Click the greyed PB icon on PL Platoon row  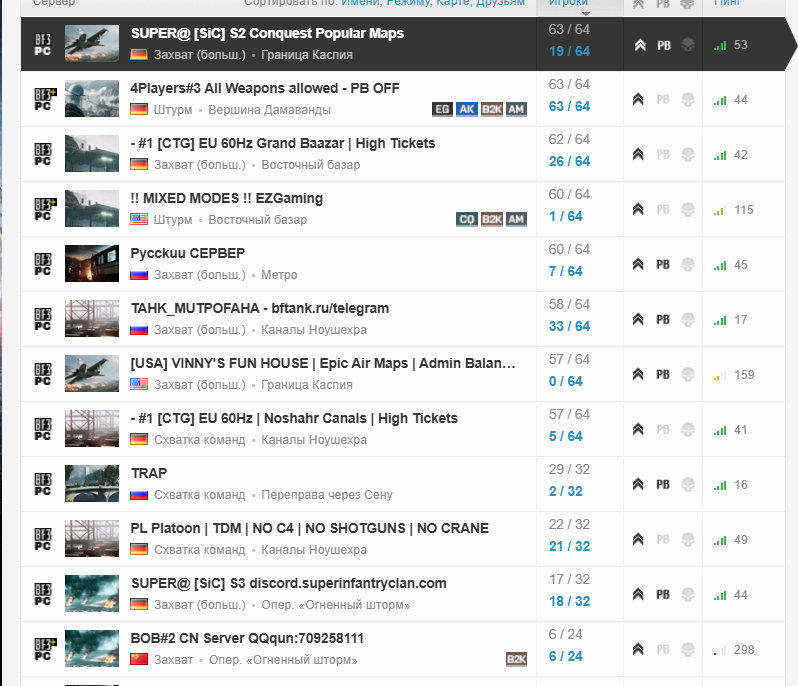[663, 539]
